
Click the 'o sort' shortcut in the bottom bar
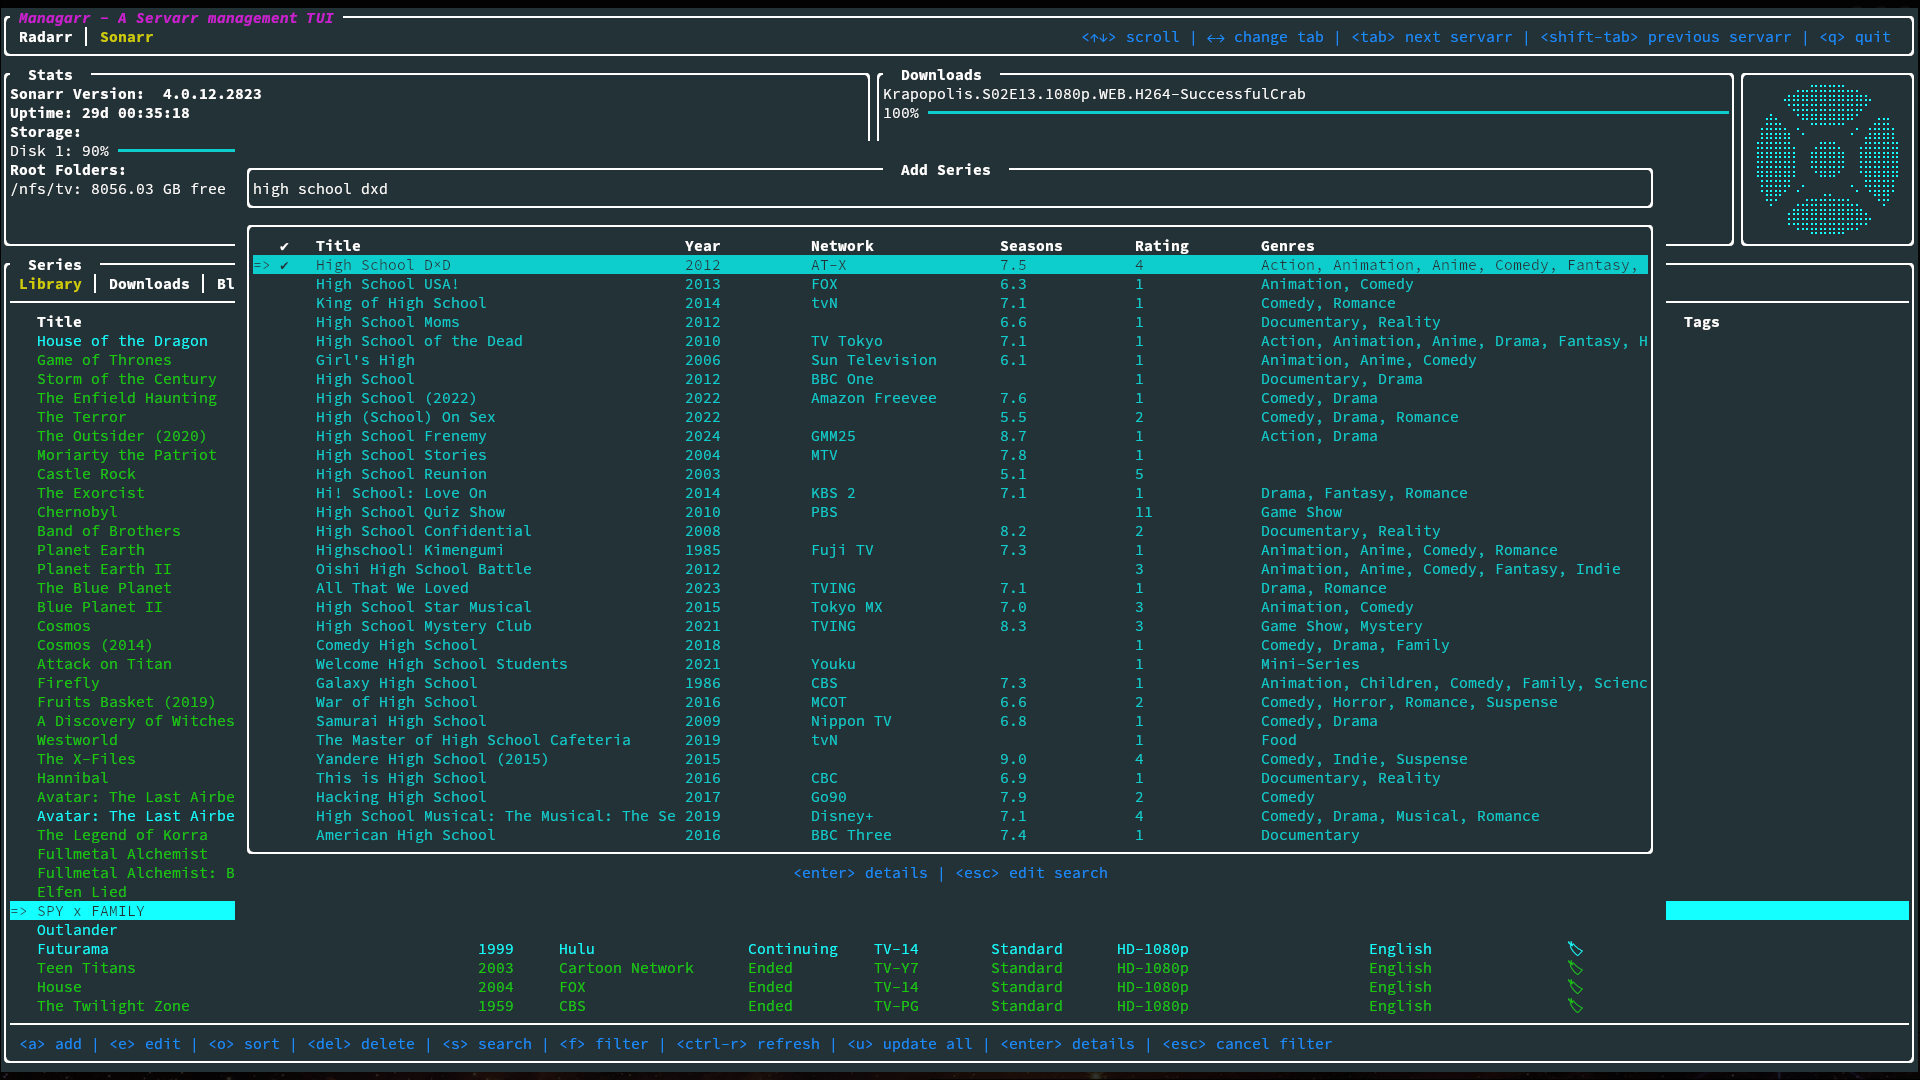(x=244, y=1044)
